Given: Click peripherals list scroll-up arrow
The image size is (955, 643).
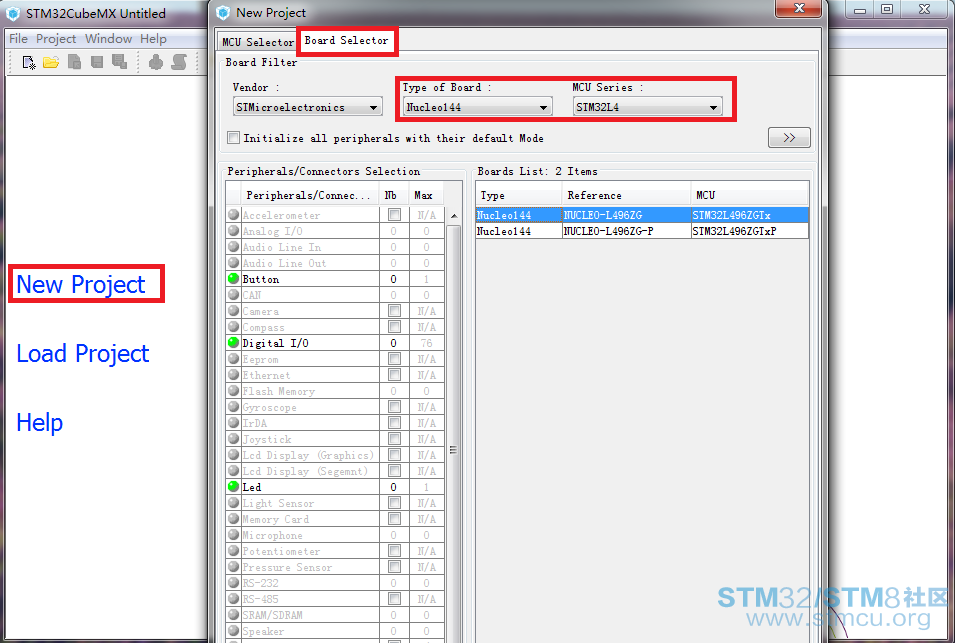Looking at the screenshot, I should coord(454,216).
